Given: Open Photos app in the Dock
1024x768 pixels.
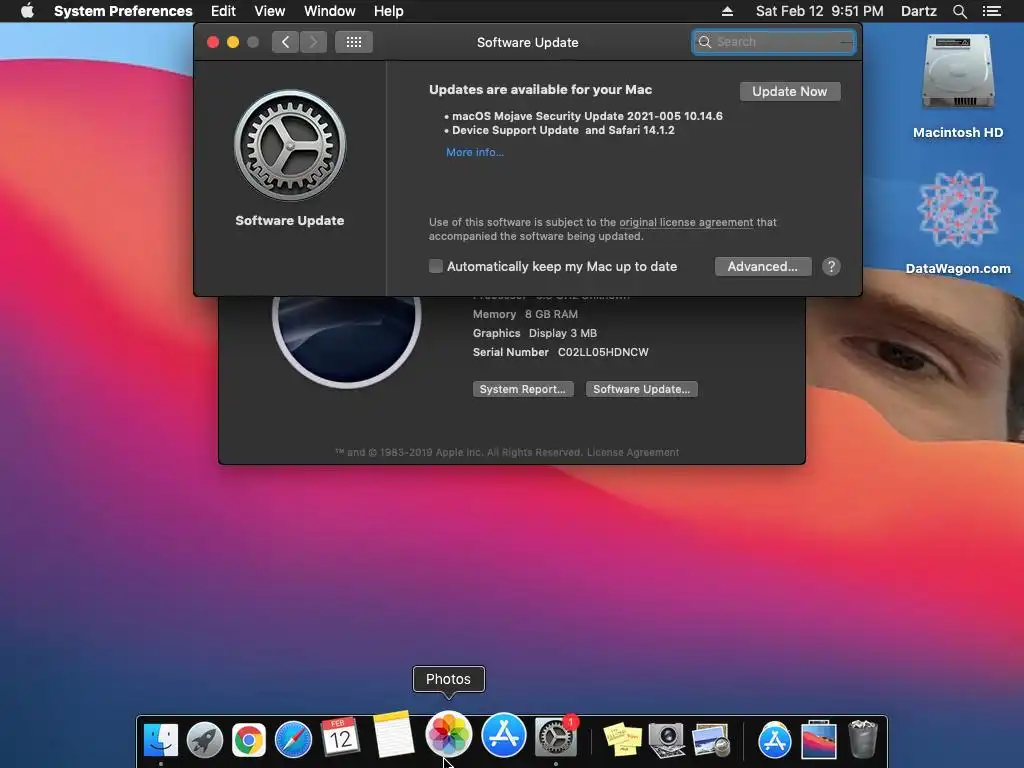Looking at the screenshot, I should pyautogui.click(x=448, y=734).
